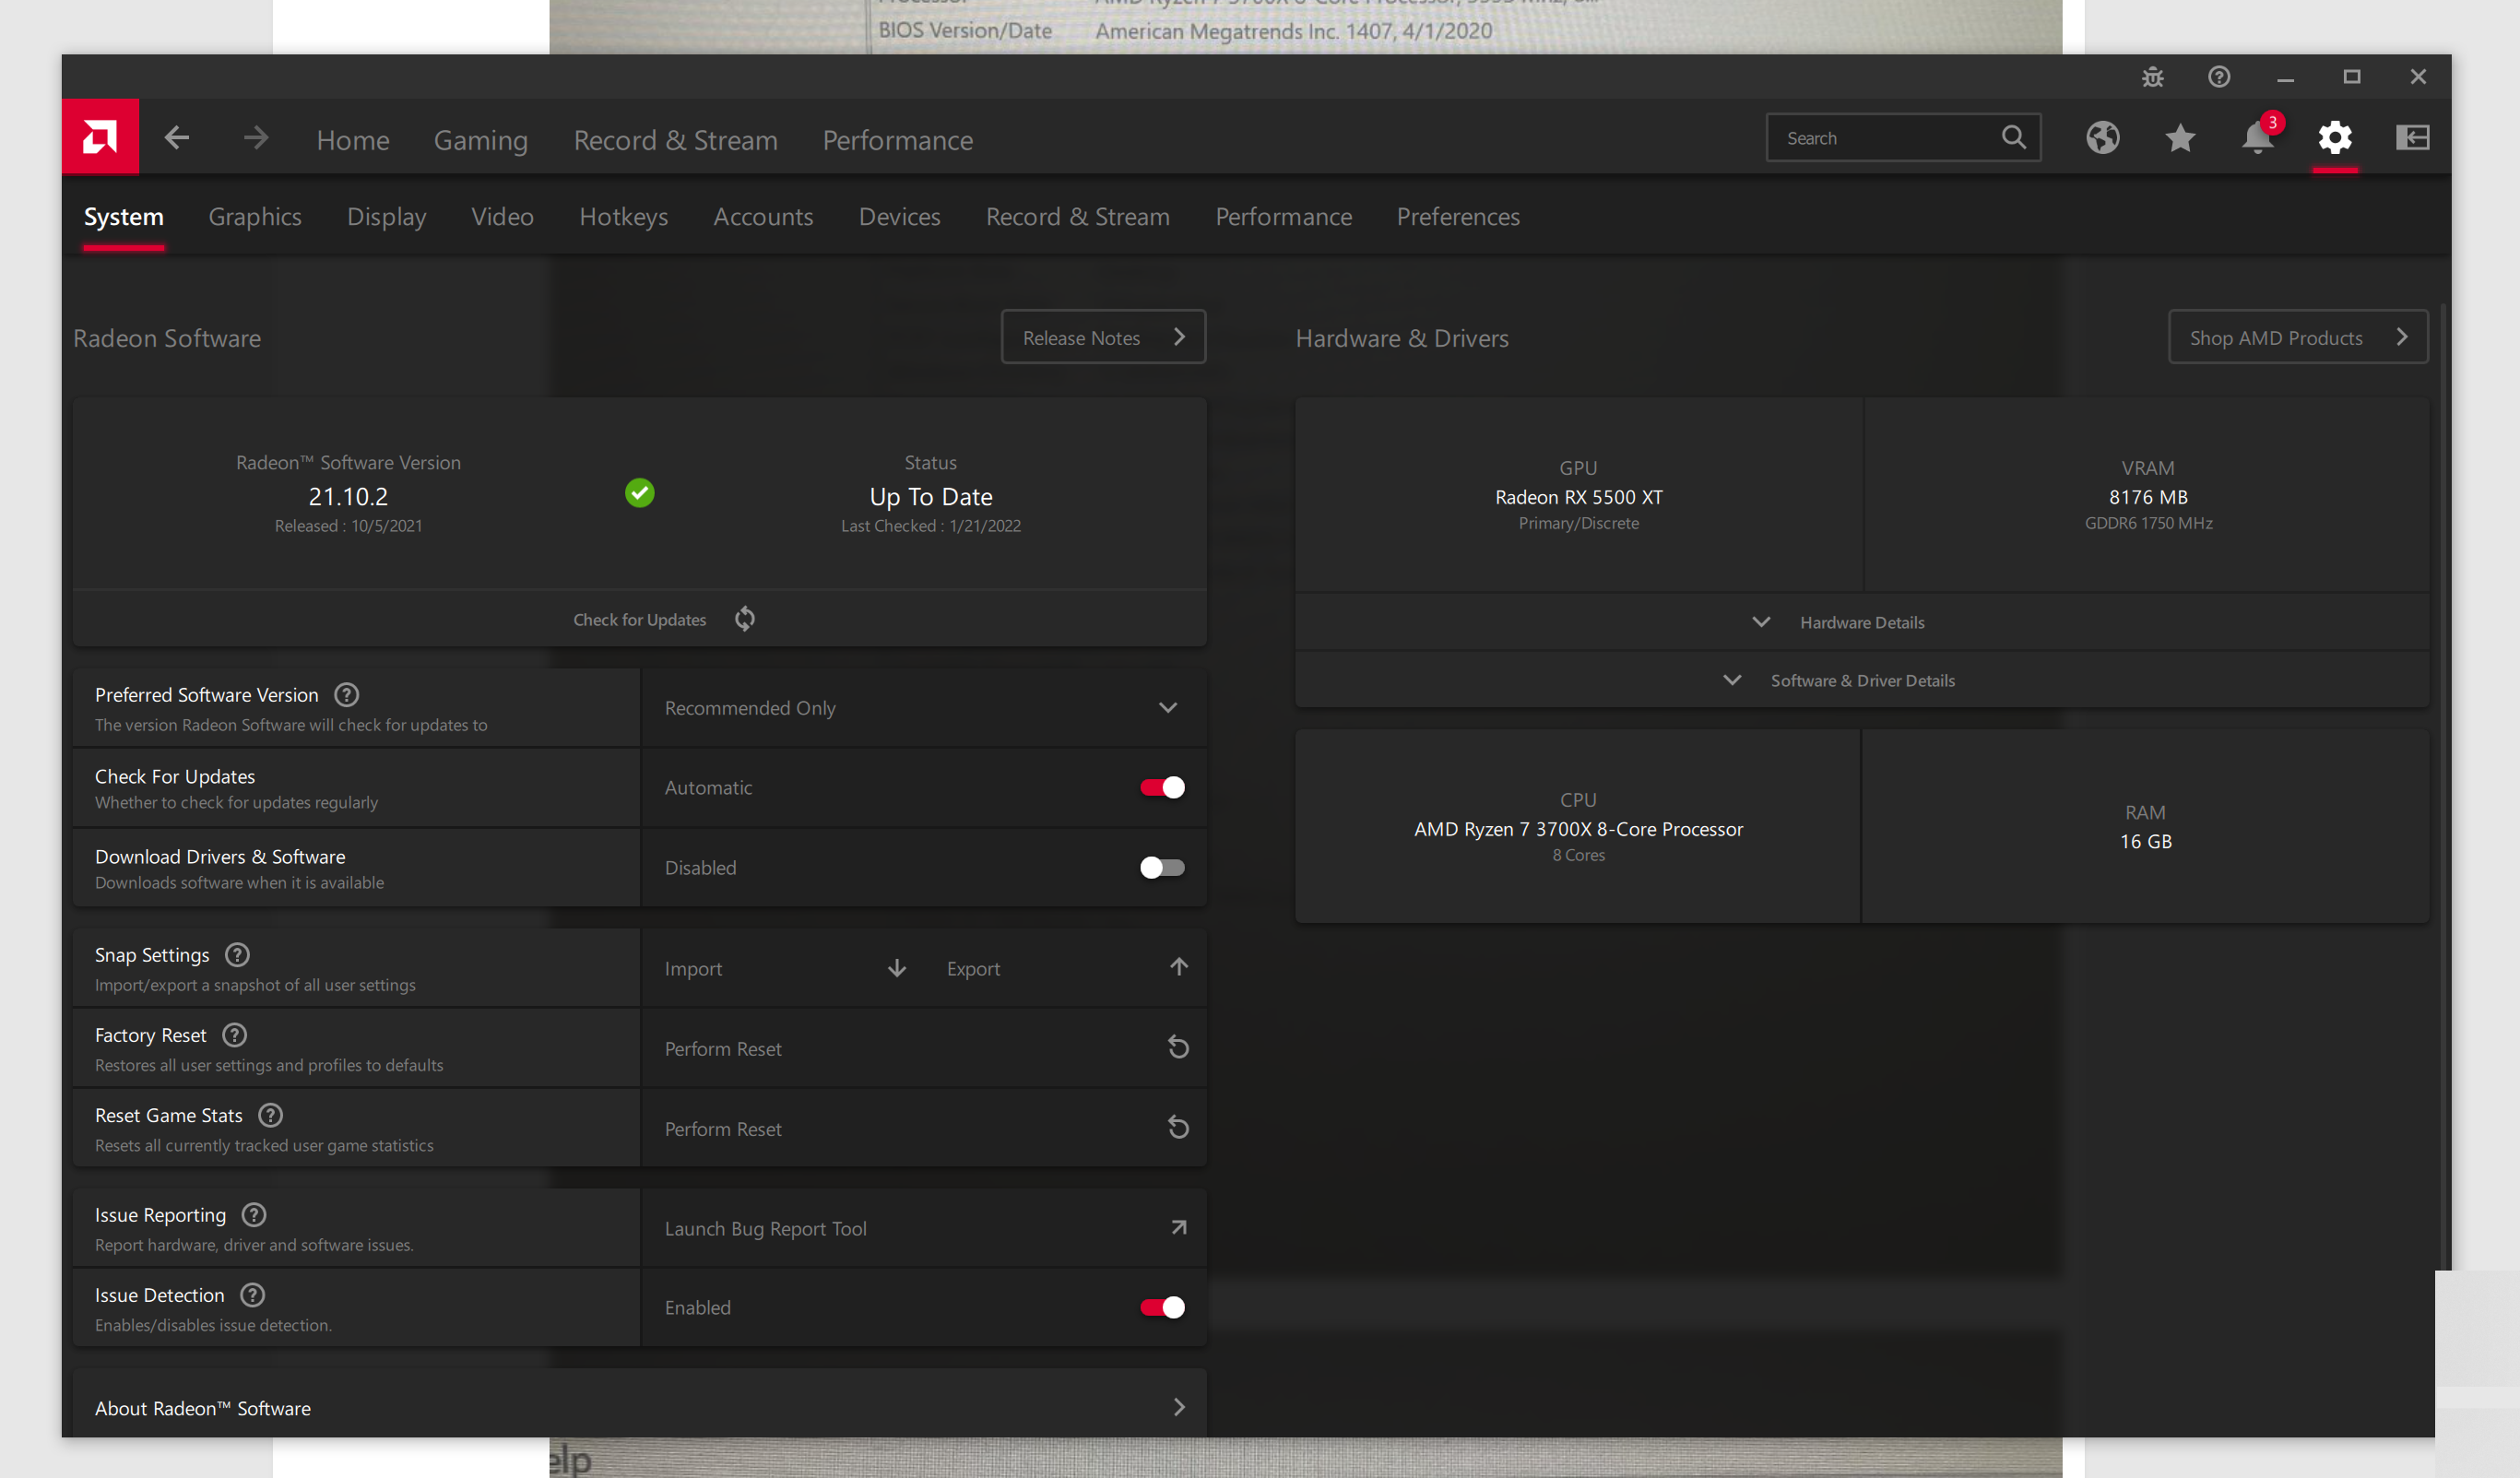
Task: Click Perform Reset for Reset Game Stats
Action: [x=923, y=1128]
